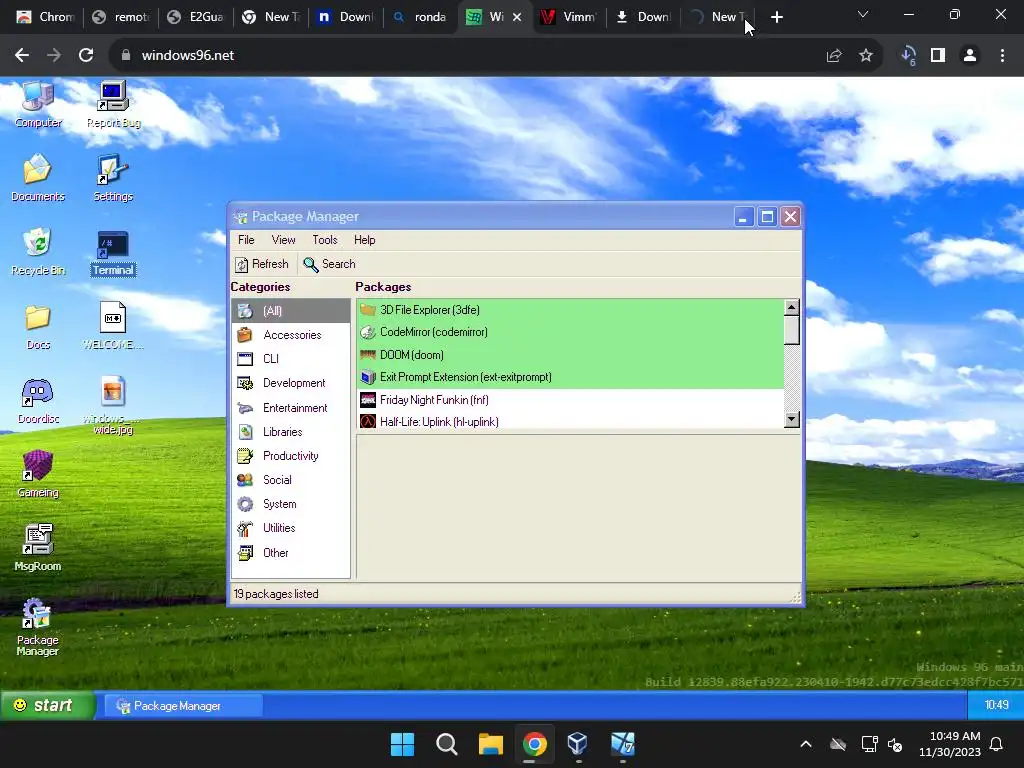This screenshot has height=768, width=1024.
Task: Open the Computer desktop icon
Action: (38, 104)
